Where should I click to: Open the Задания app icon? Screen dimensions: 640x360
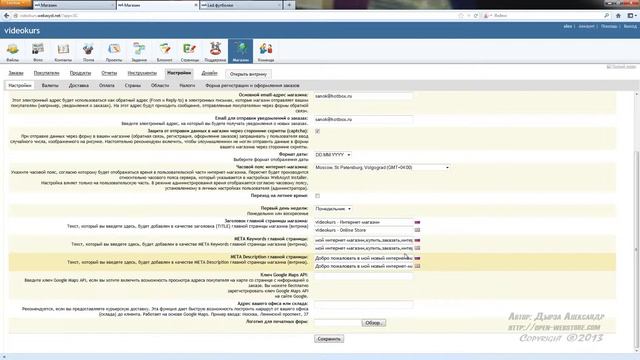(x=139, y=52)
